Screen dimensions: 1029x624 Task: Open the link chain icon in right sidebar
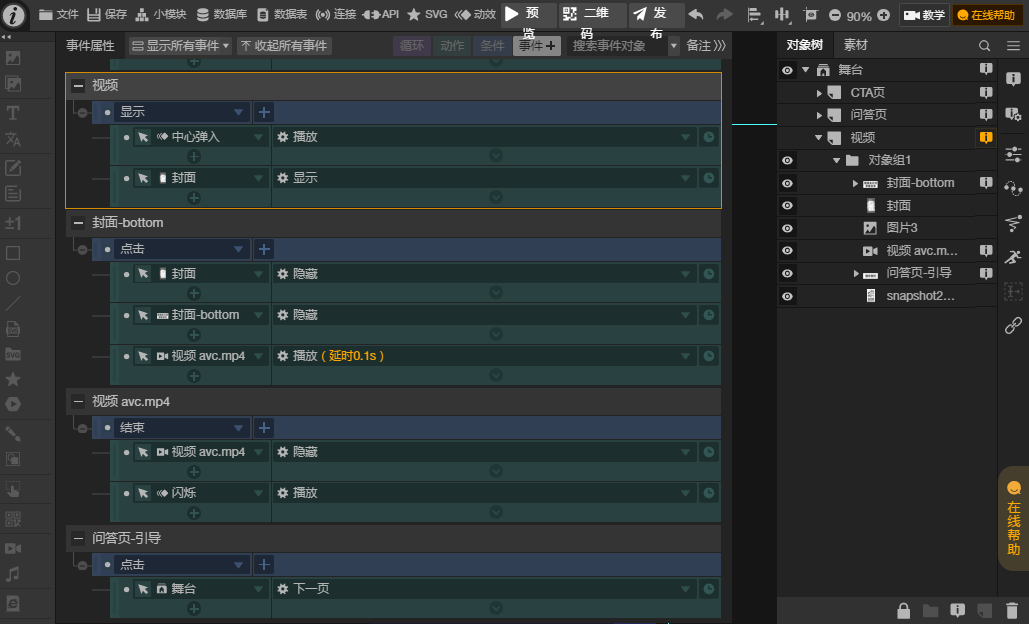1013,325
